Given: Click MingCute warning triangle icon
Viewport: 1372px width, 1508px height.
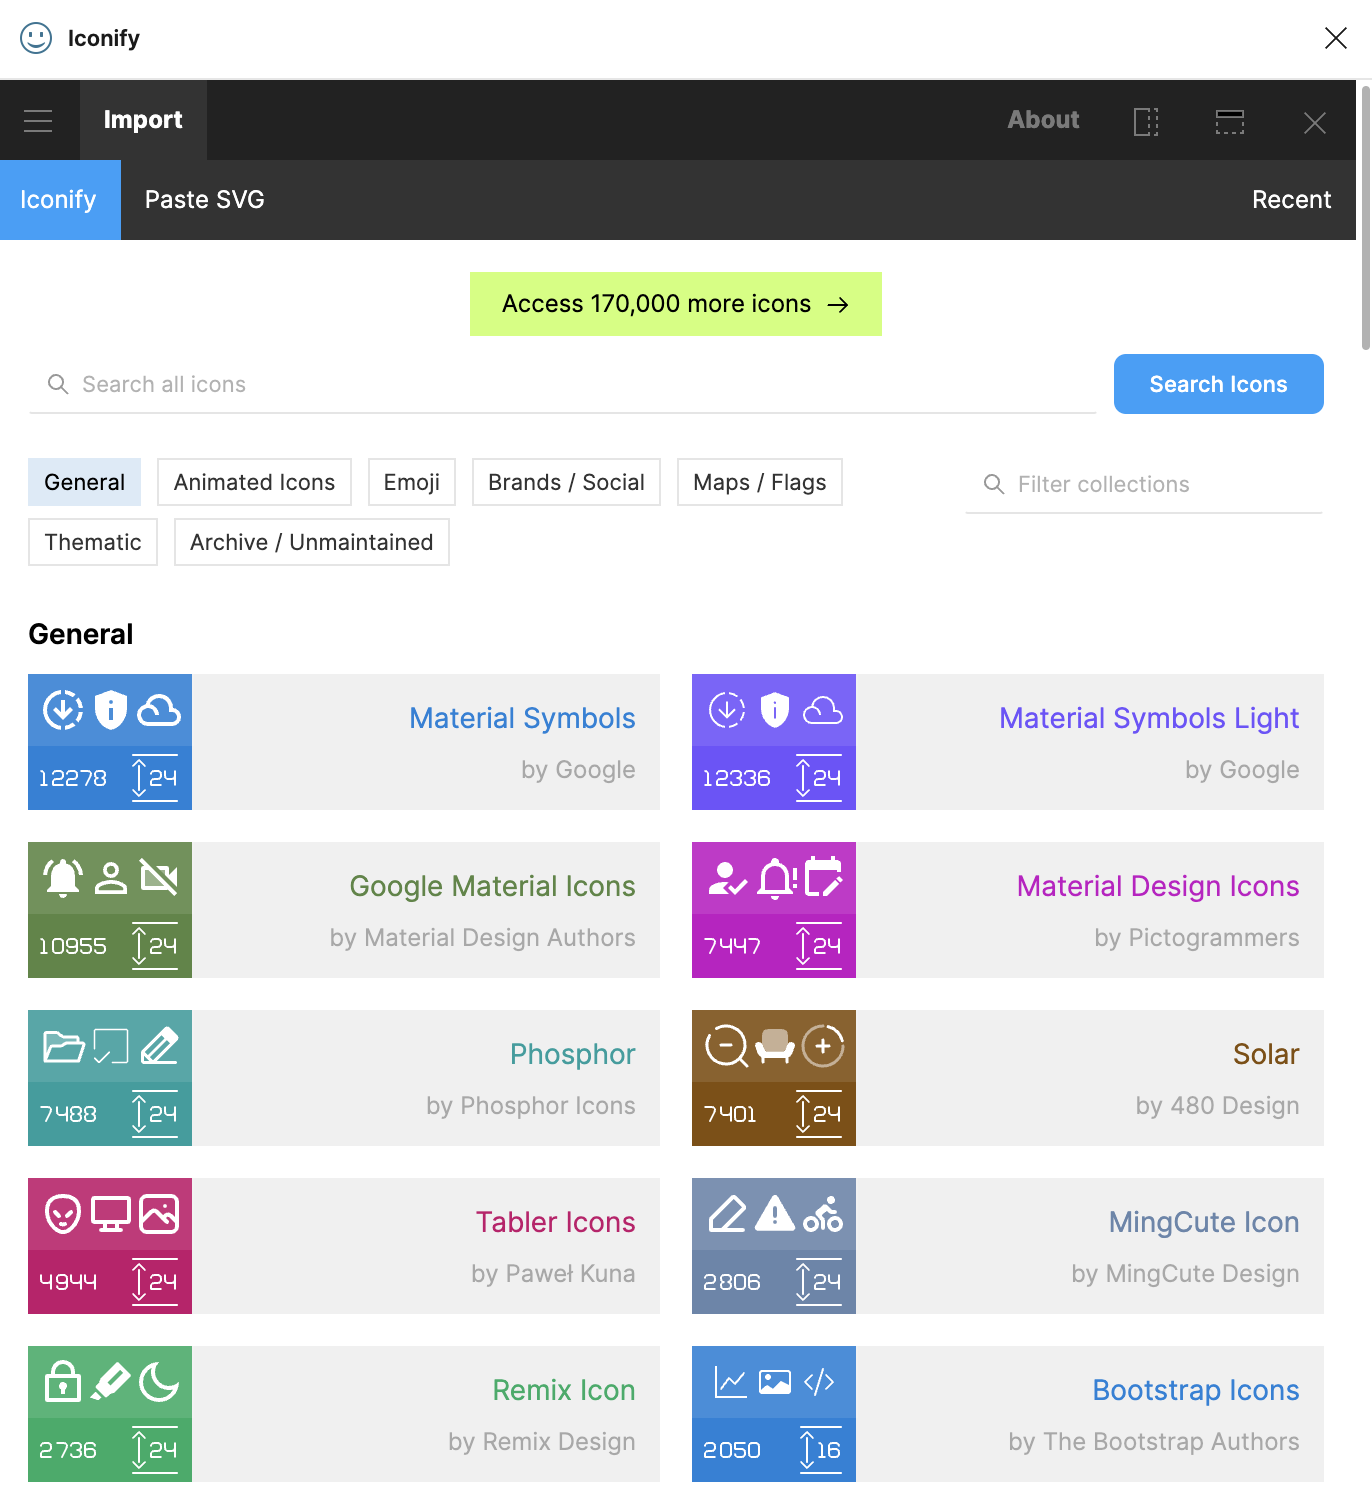Looking at the screenshot, I should coord(775,1213).
